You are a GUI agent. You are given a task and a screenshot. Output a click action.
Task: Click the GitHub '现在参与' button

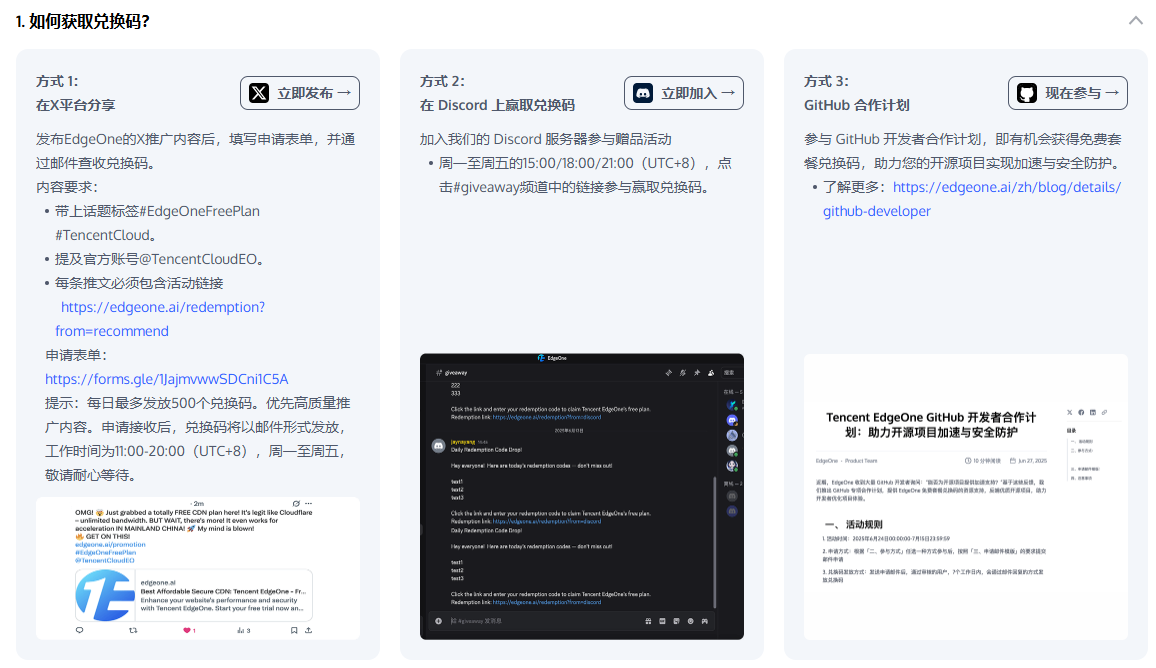1068,93
